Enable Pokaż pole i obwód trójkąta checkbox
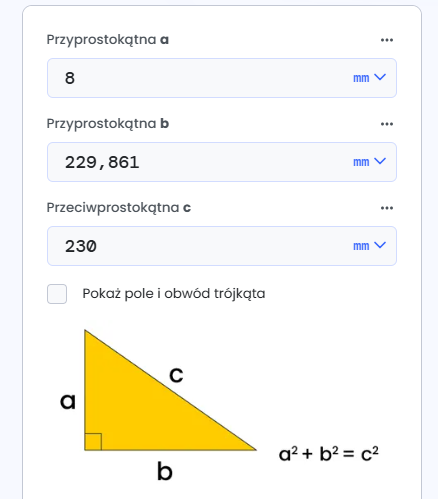The image size is (438, 499). click(x=57, y=294)
